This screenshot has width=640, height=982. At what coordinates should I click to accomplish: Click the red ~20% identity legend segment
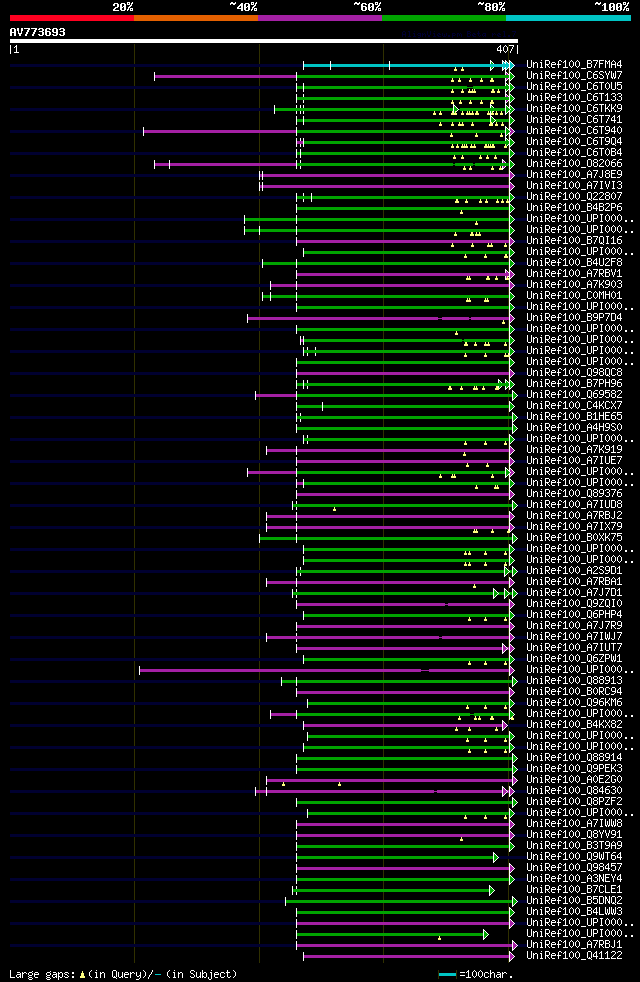pyautogui.click(x=72, y=18)
